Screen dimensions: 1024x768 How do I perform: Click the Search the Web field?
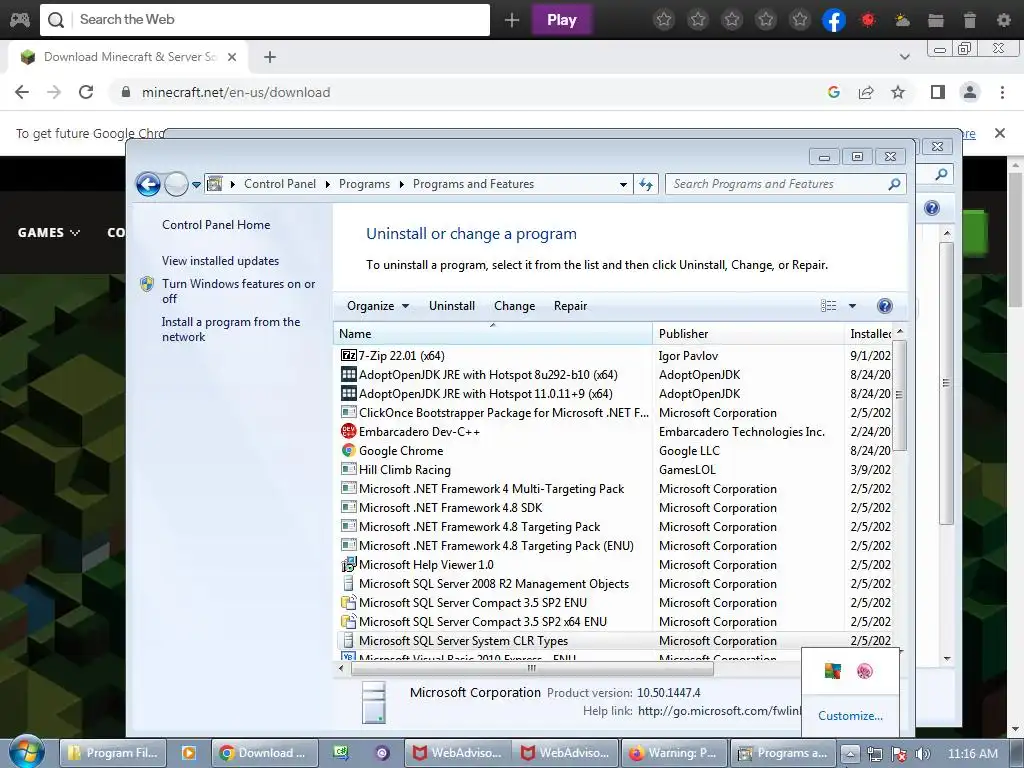tap(265, 20)
